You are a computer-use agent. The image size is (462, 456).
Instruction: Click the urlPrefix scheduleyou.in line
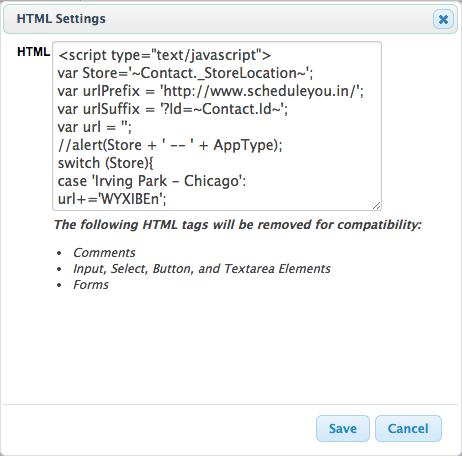pos(211,91)
